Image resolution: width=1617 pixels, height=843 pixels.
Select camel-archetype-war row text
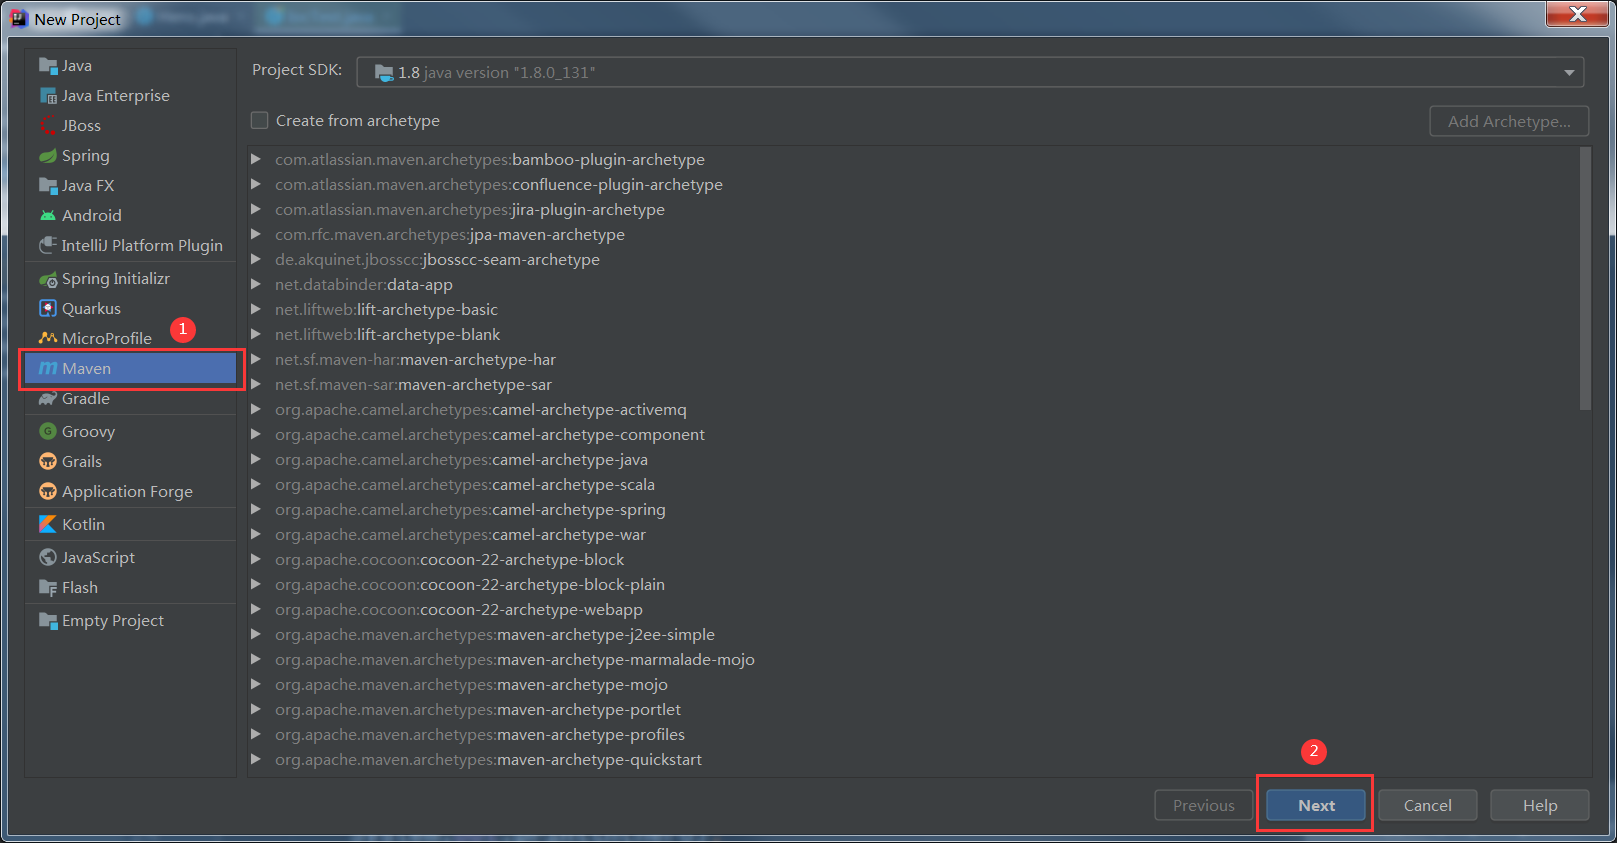coord(460,535)
